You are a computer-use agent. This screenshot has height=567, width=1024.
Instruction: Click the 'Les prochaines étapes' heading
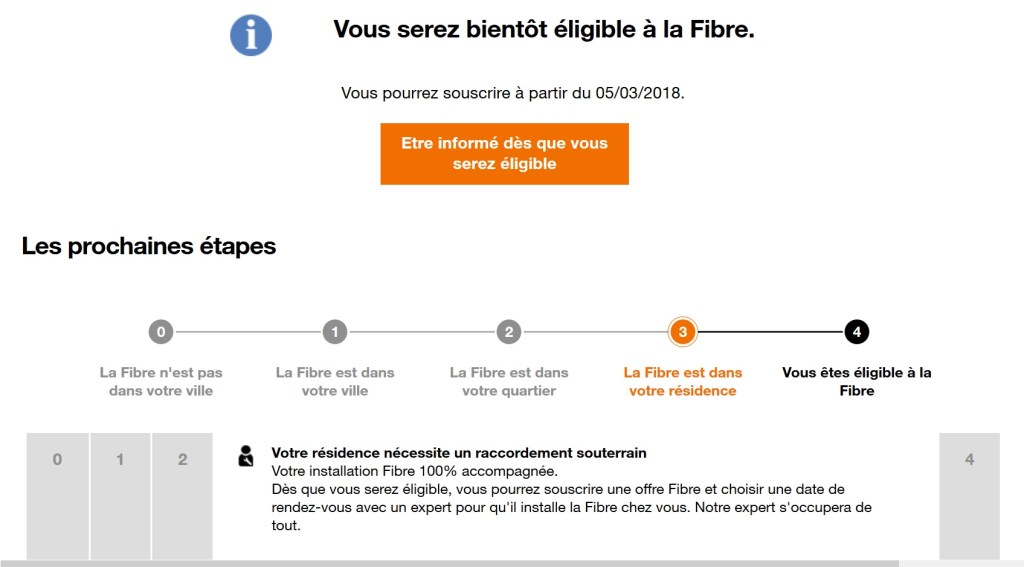point(149,246)
